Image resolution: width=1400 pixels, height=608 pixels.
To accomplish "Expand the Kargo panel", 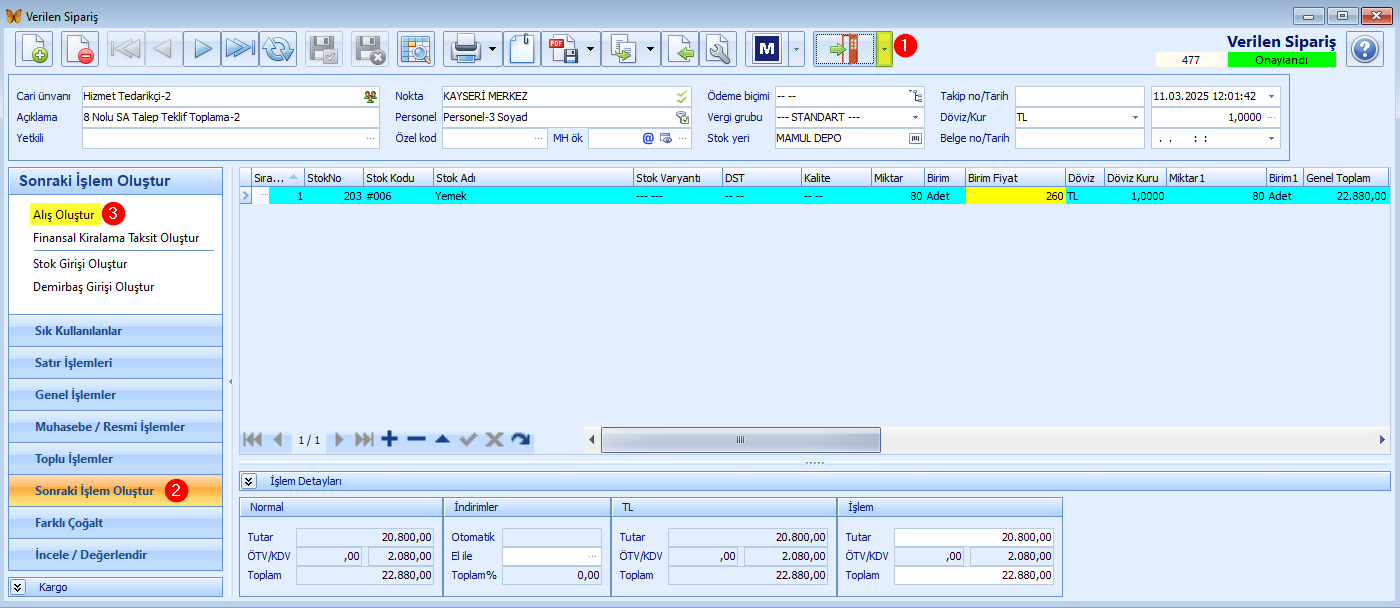I will 18,587.
